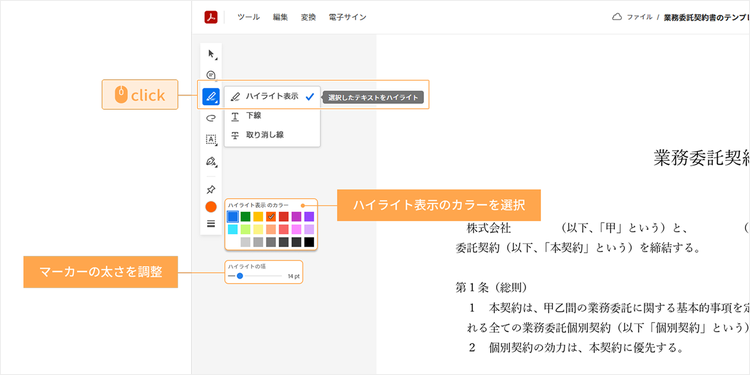This screenshot has height=375, width=750.
Task: Pick the peach highlight swatch
Action: click(x=271, y=230)
